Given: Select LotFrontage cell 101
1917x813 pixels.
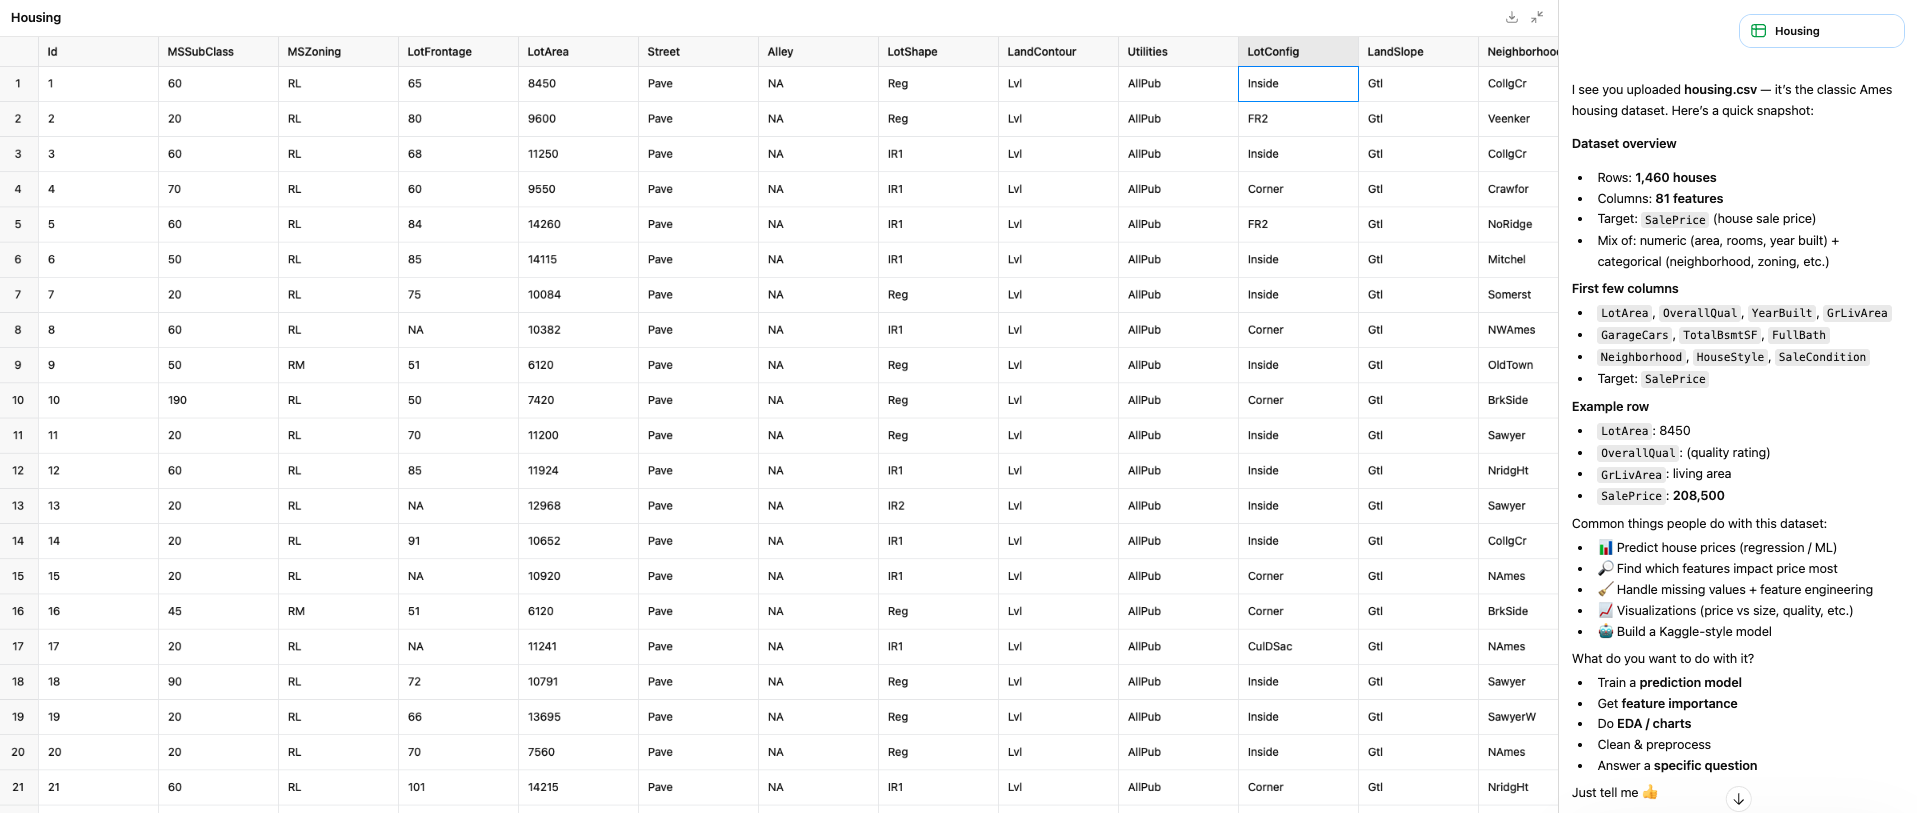Looking at the screenshot, I should (458, 787).
